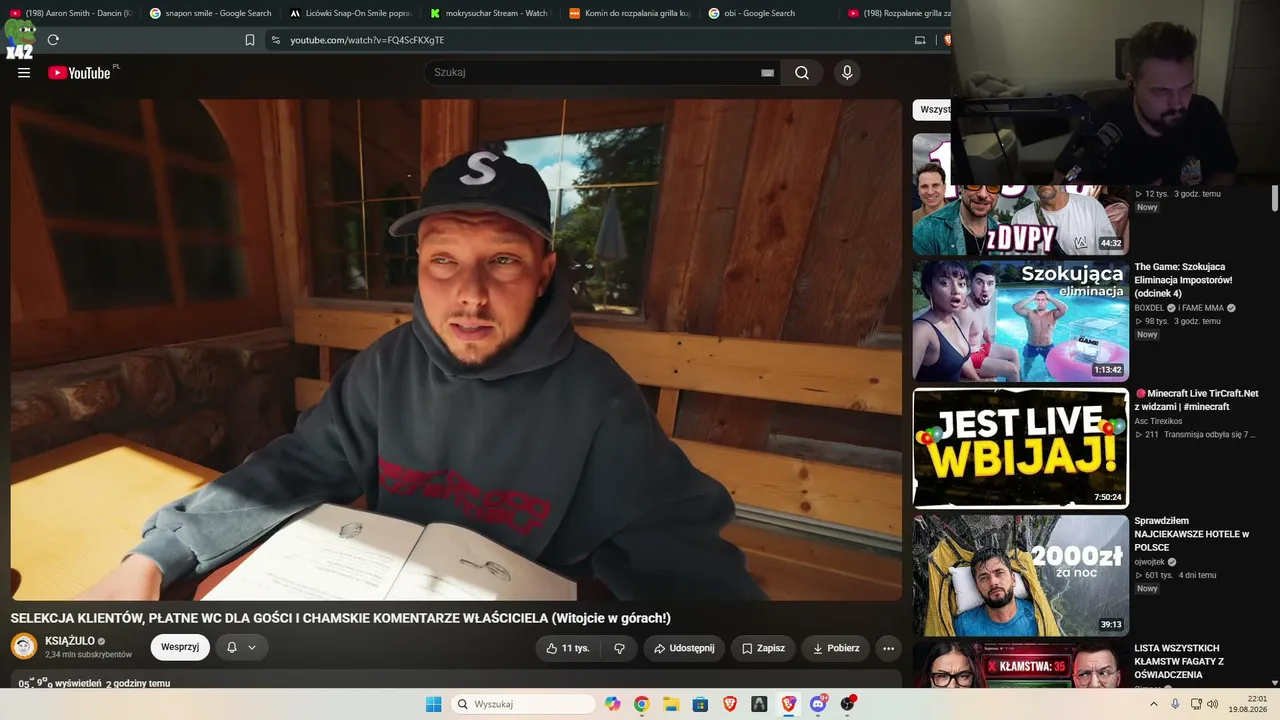Viewport: 1280px width, 720px height.
Task: Save video with Zapisz button
Action: [763, 648]
